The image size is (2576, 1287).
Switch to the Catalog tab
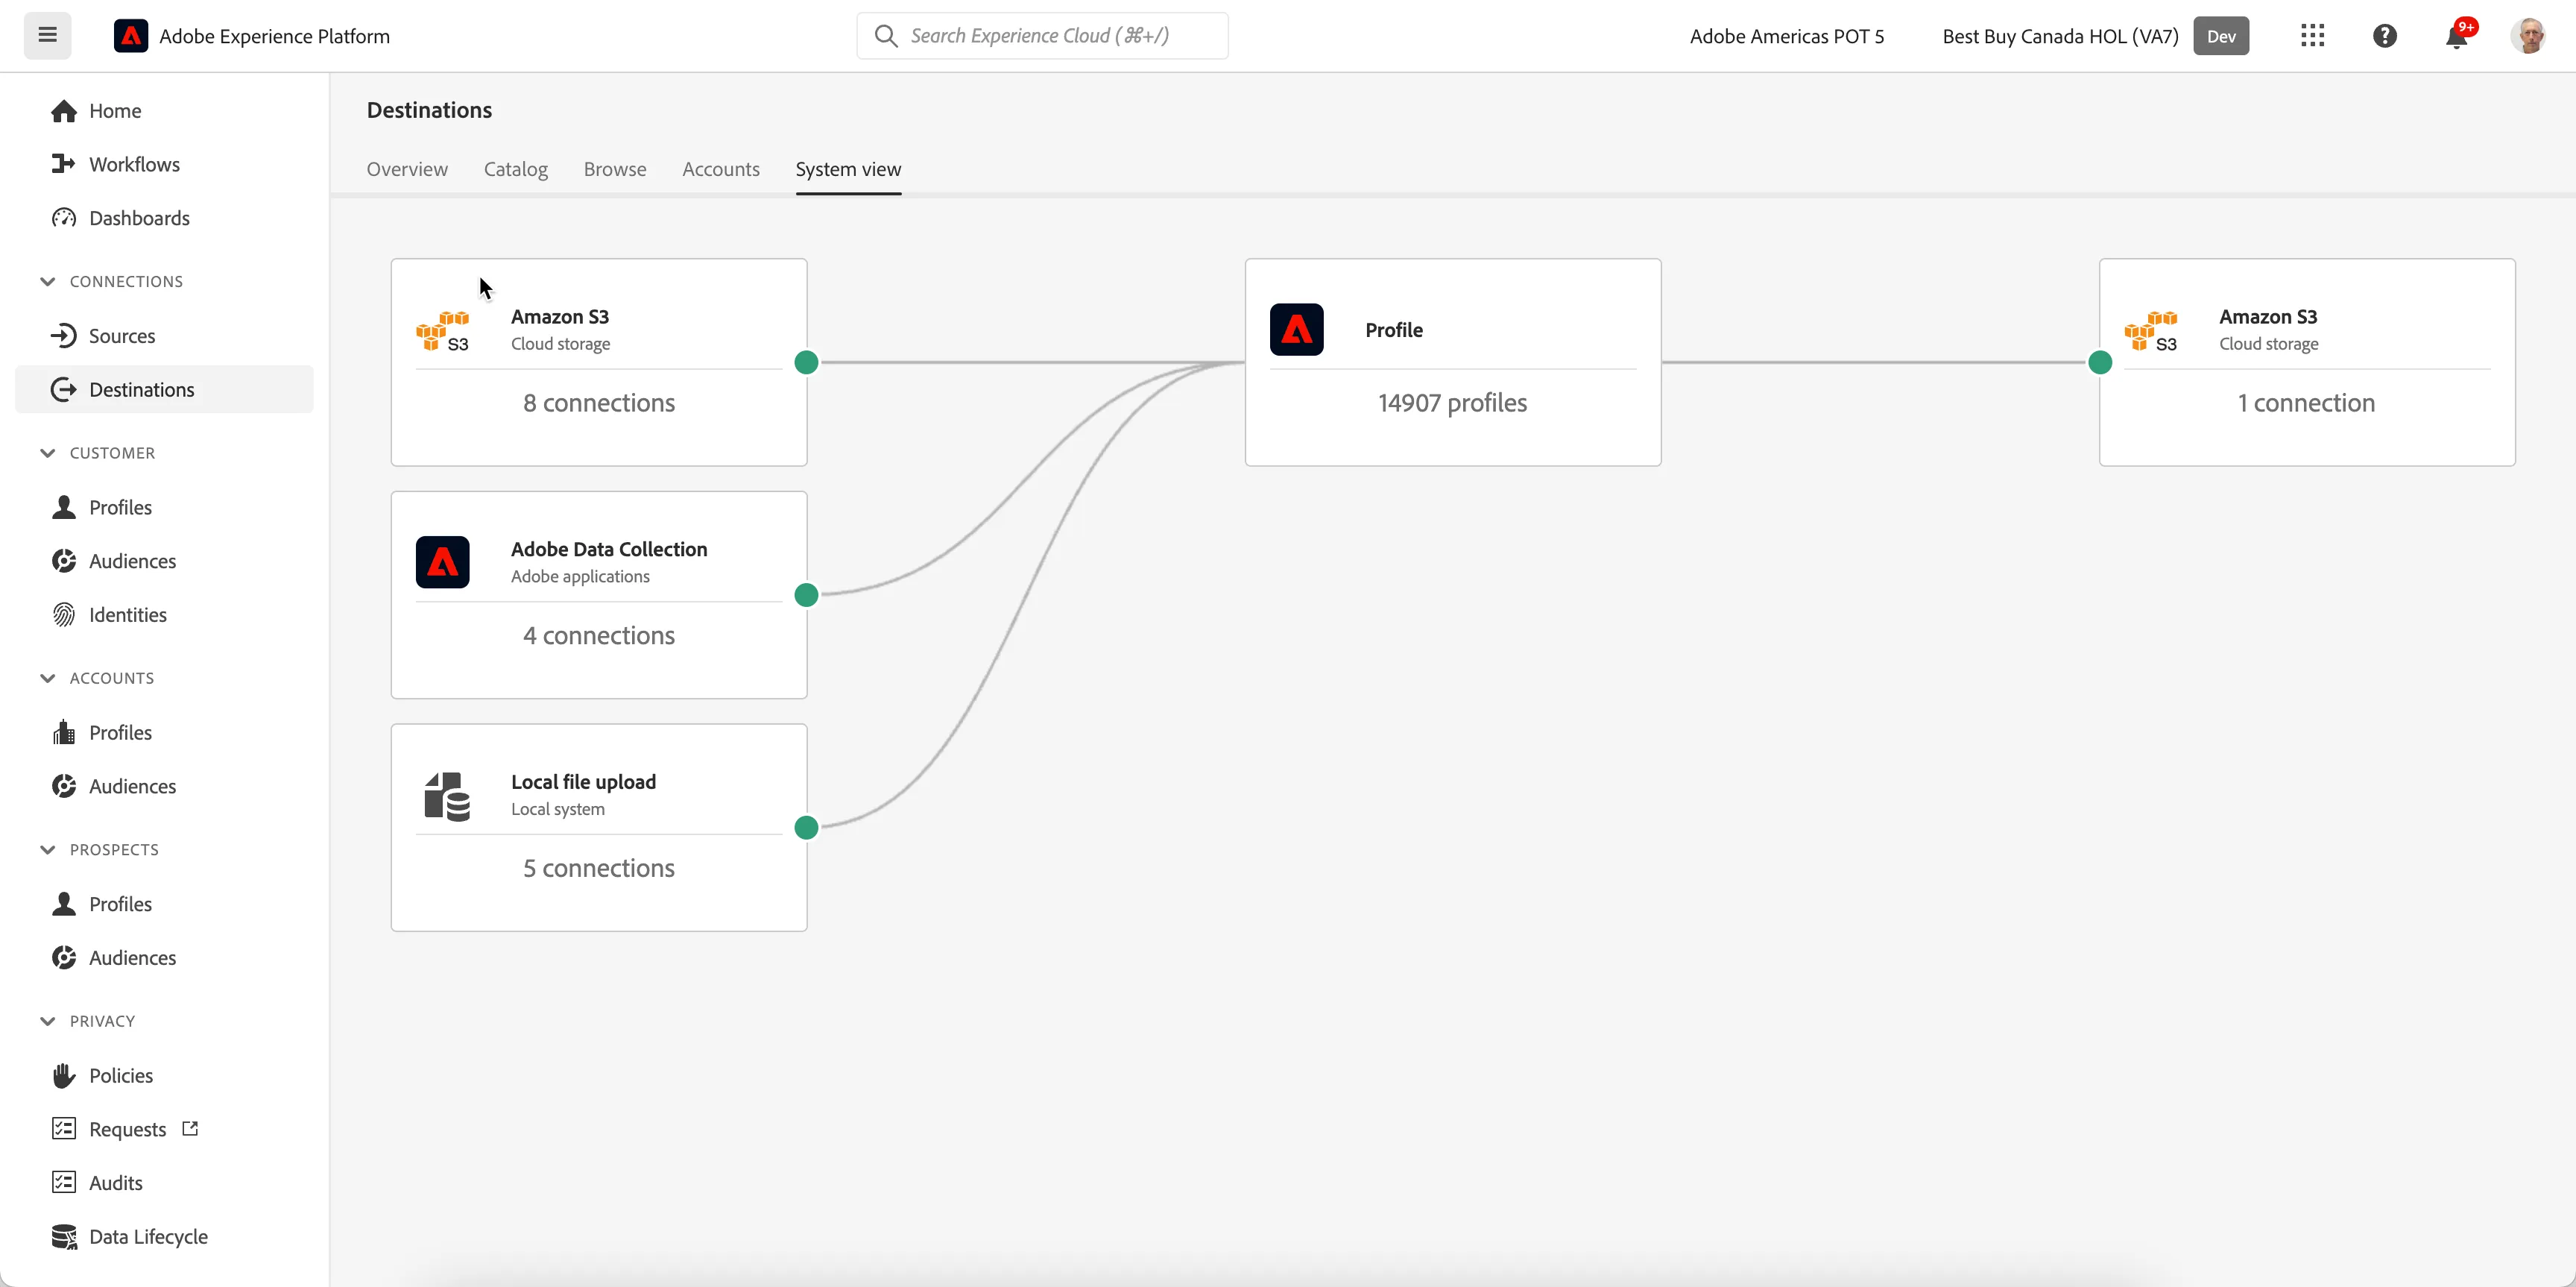(x=516, y=169)
